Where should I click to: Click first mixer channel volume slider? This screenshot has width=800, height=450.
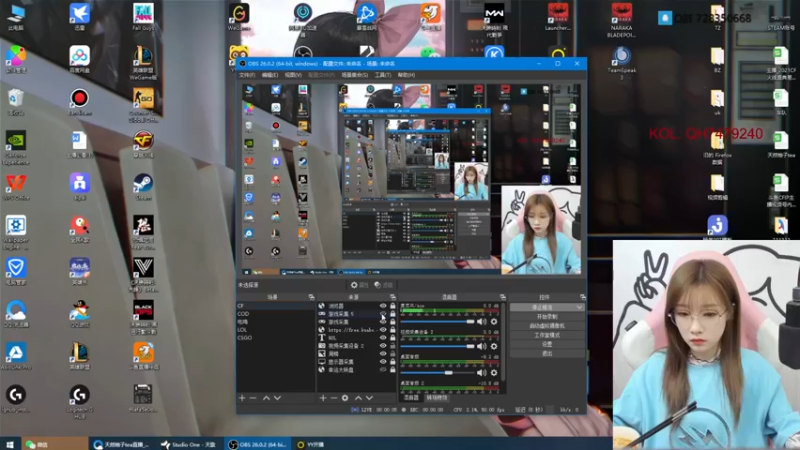click(x=437, y=321)
